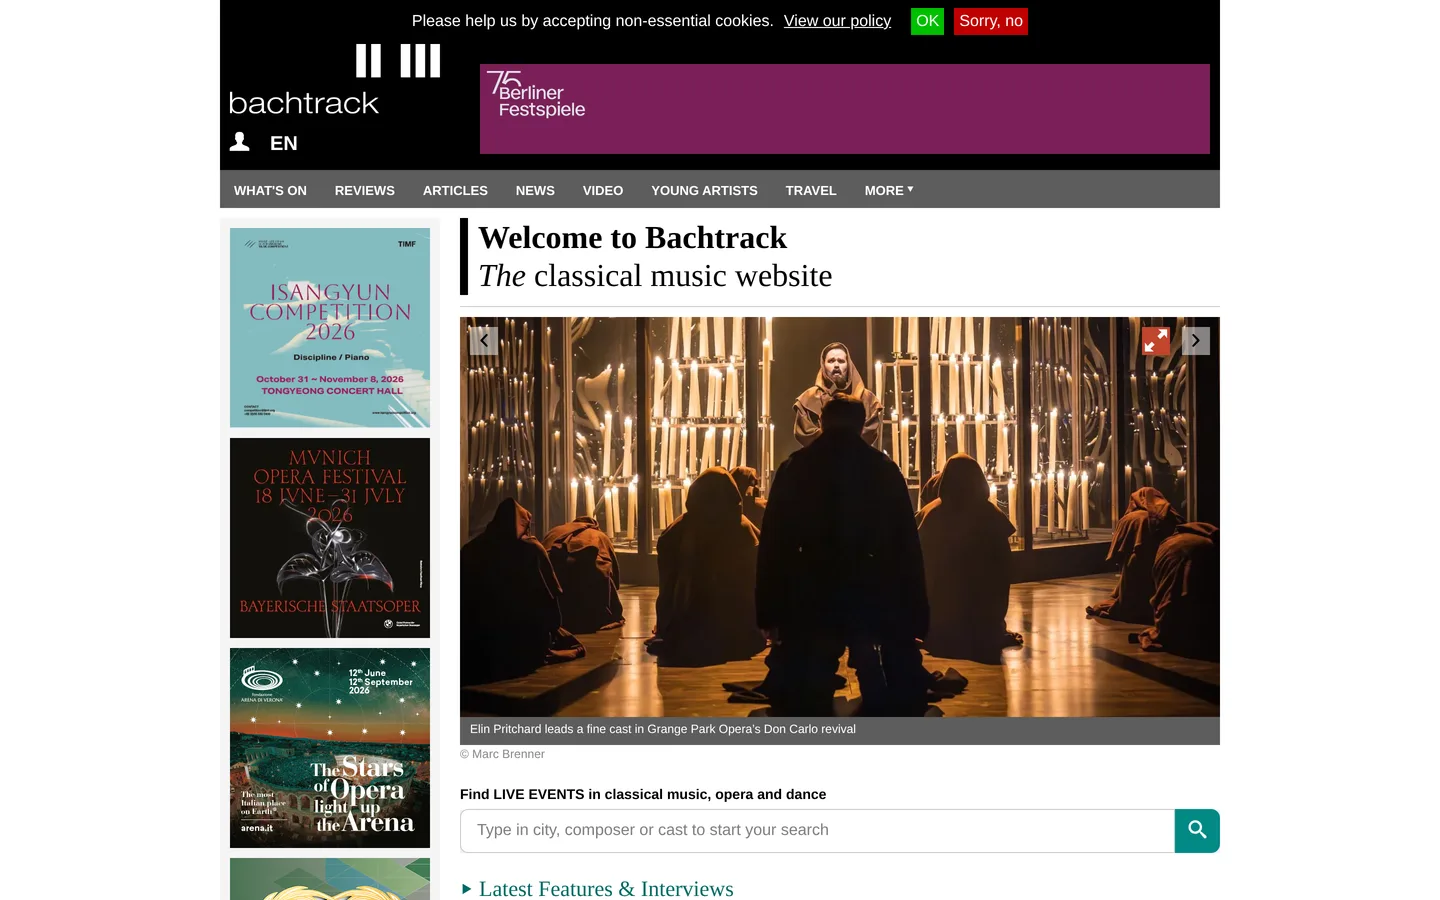
Task: Select the Video menu item
Action: coord(603,190)
